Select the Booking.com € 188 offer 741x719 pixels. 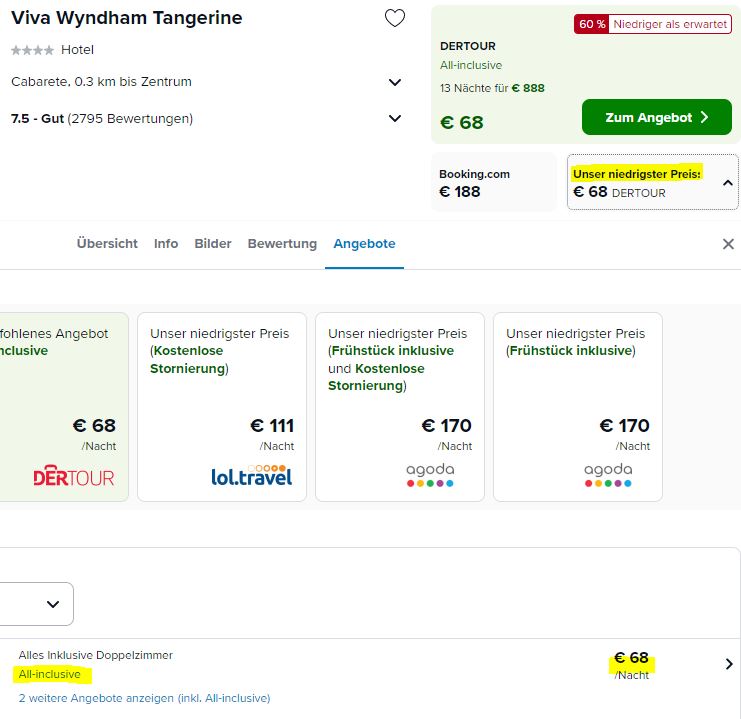pos(493,182)
